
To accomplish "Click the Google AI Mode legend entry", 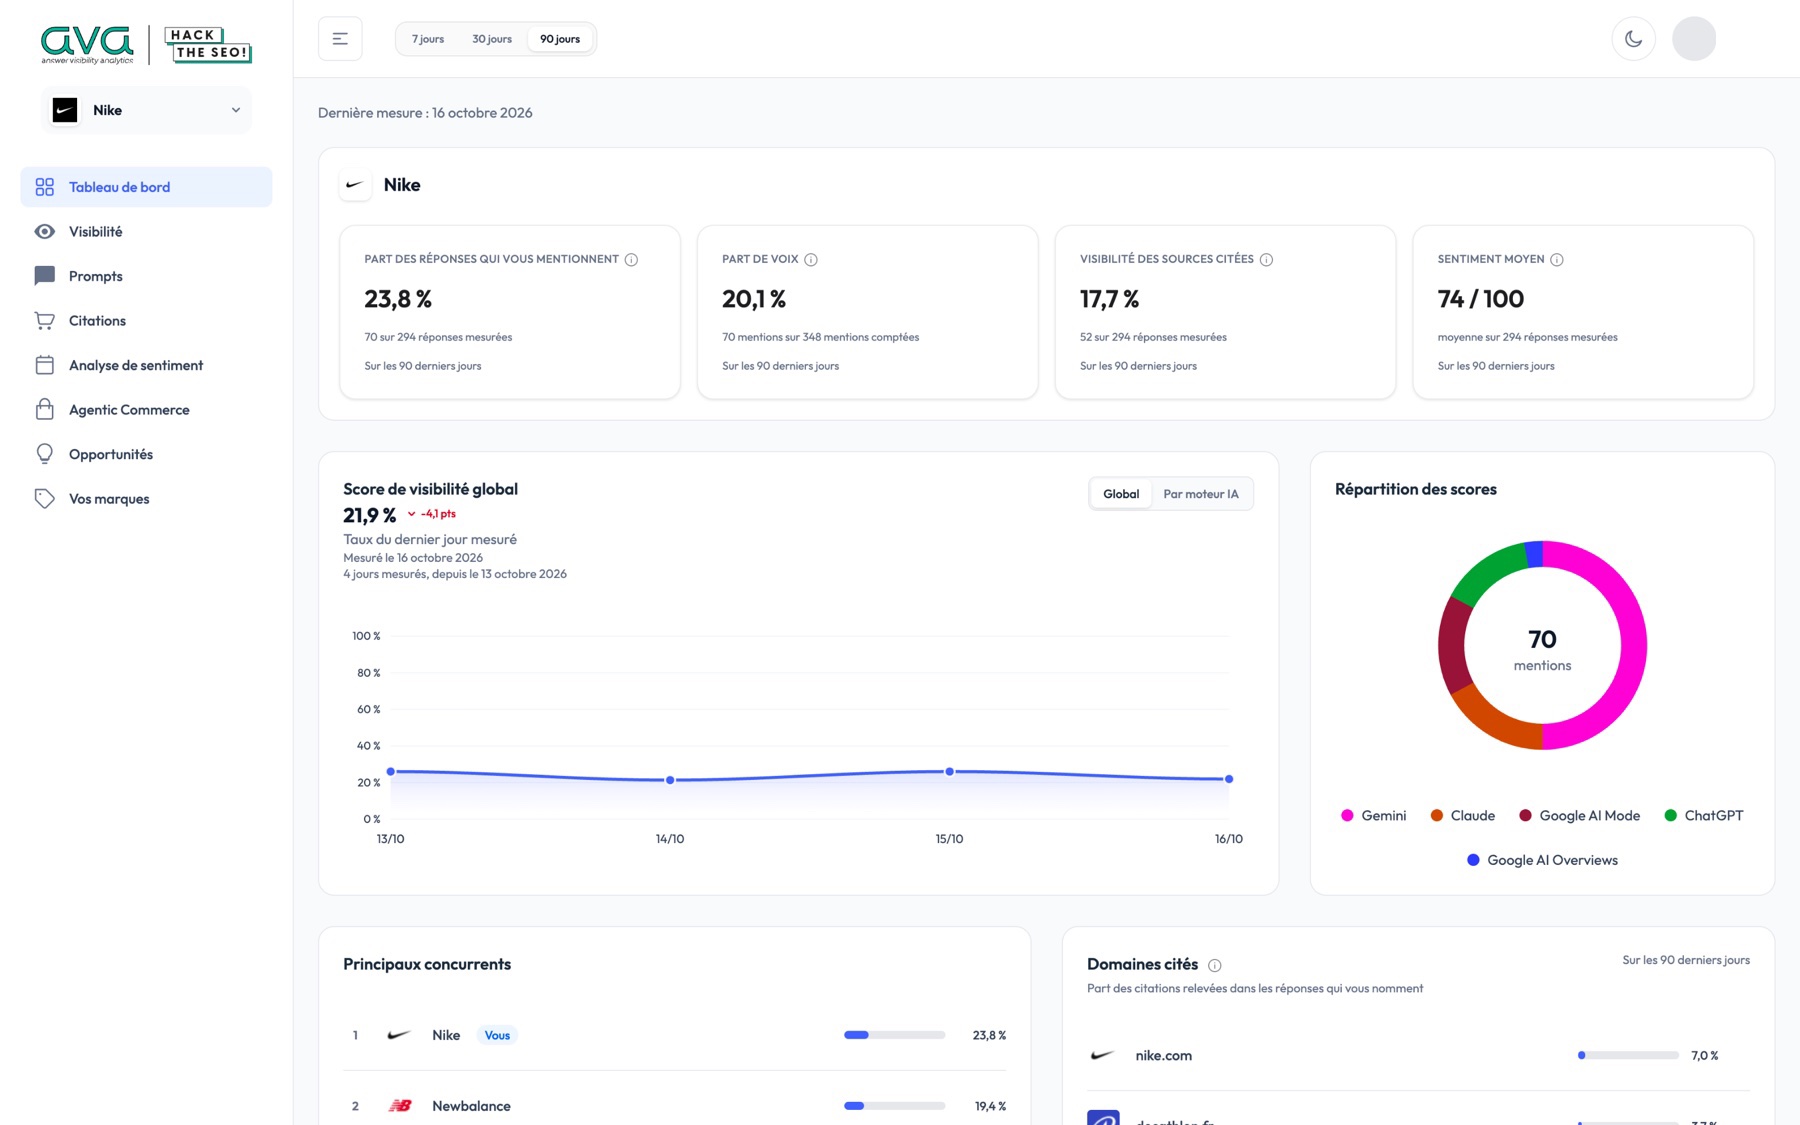I will [1579, 816].
